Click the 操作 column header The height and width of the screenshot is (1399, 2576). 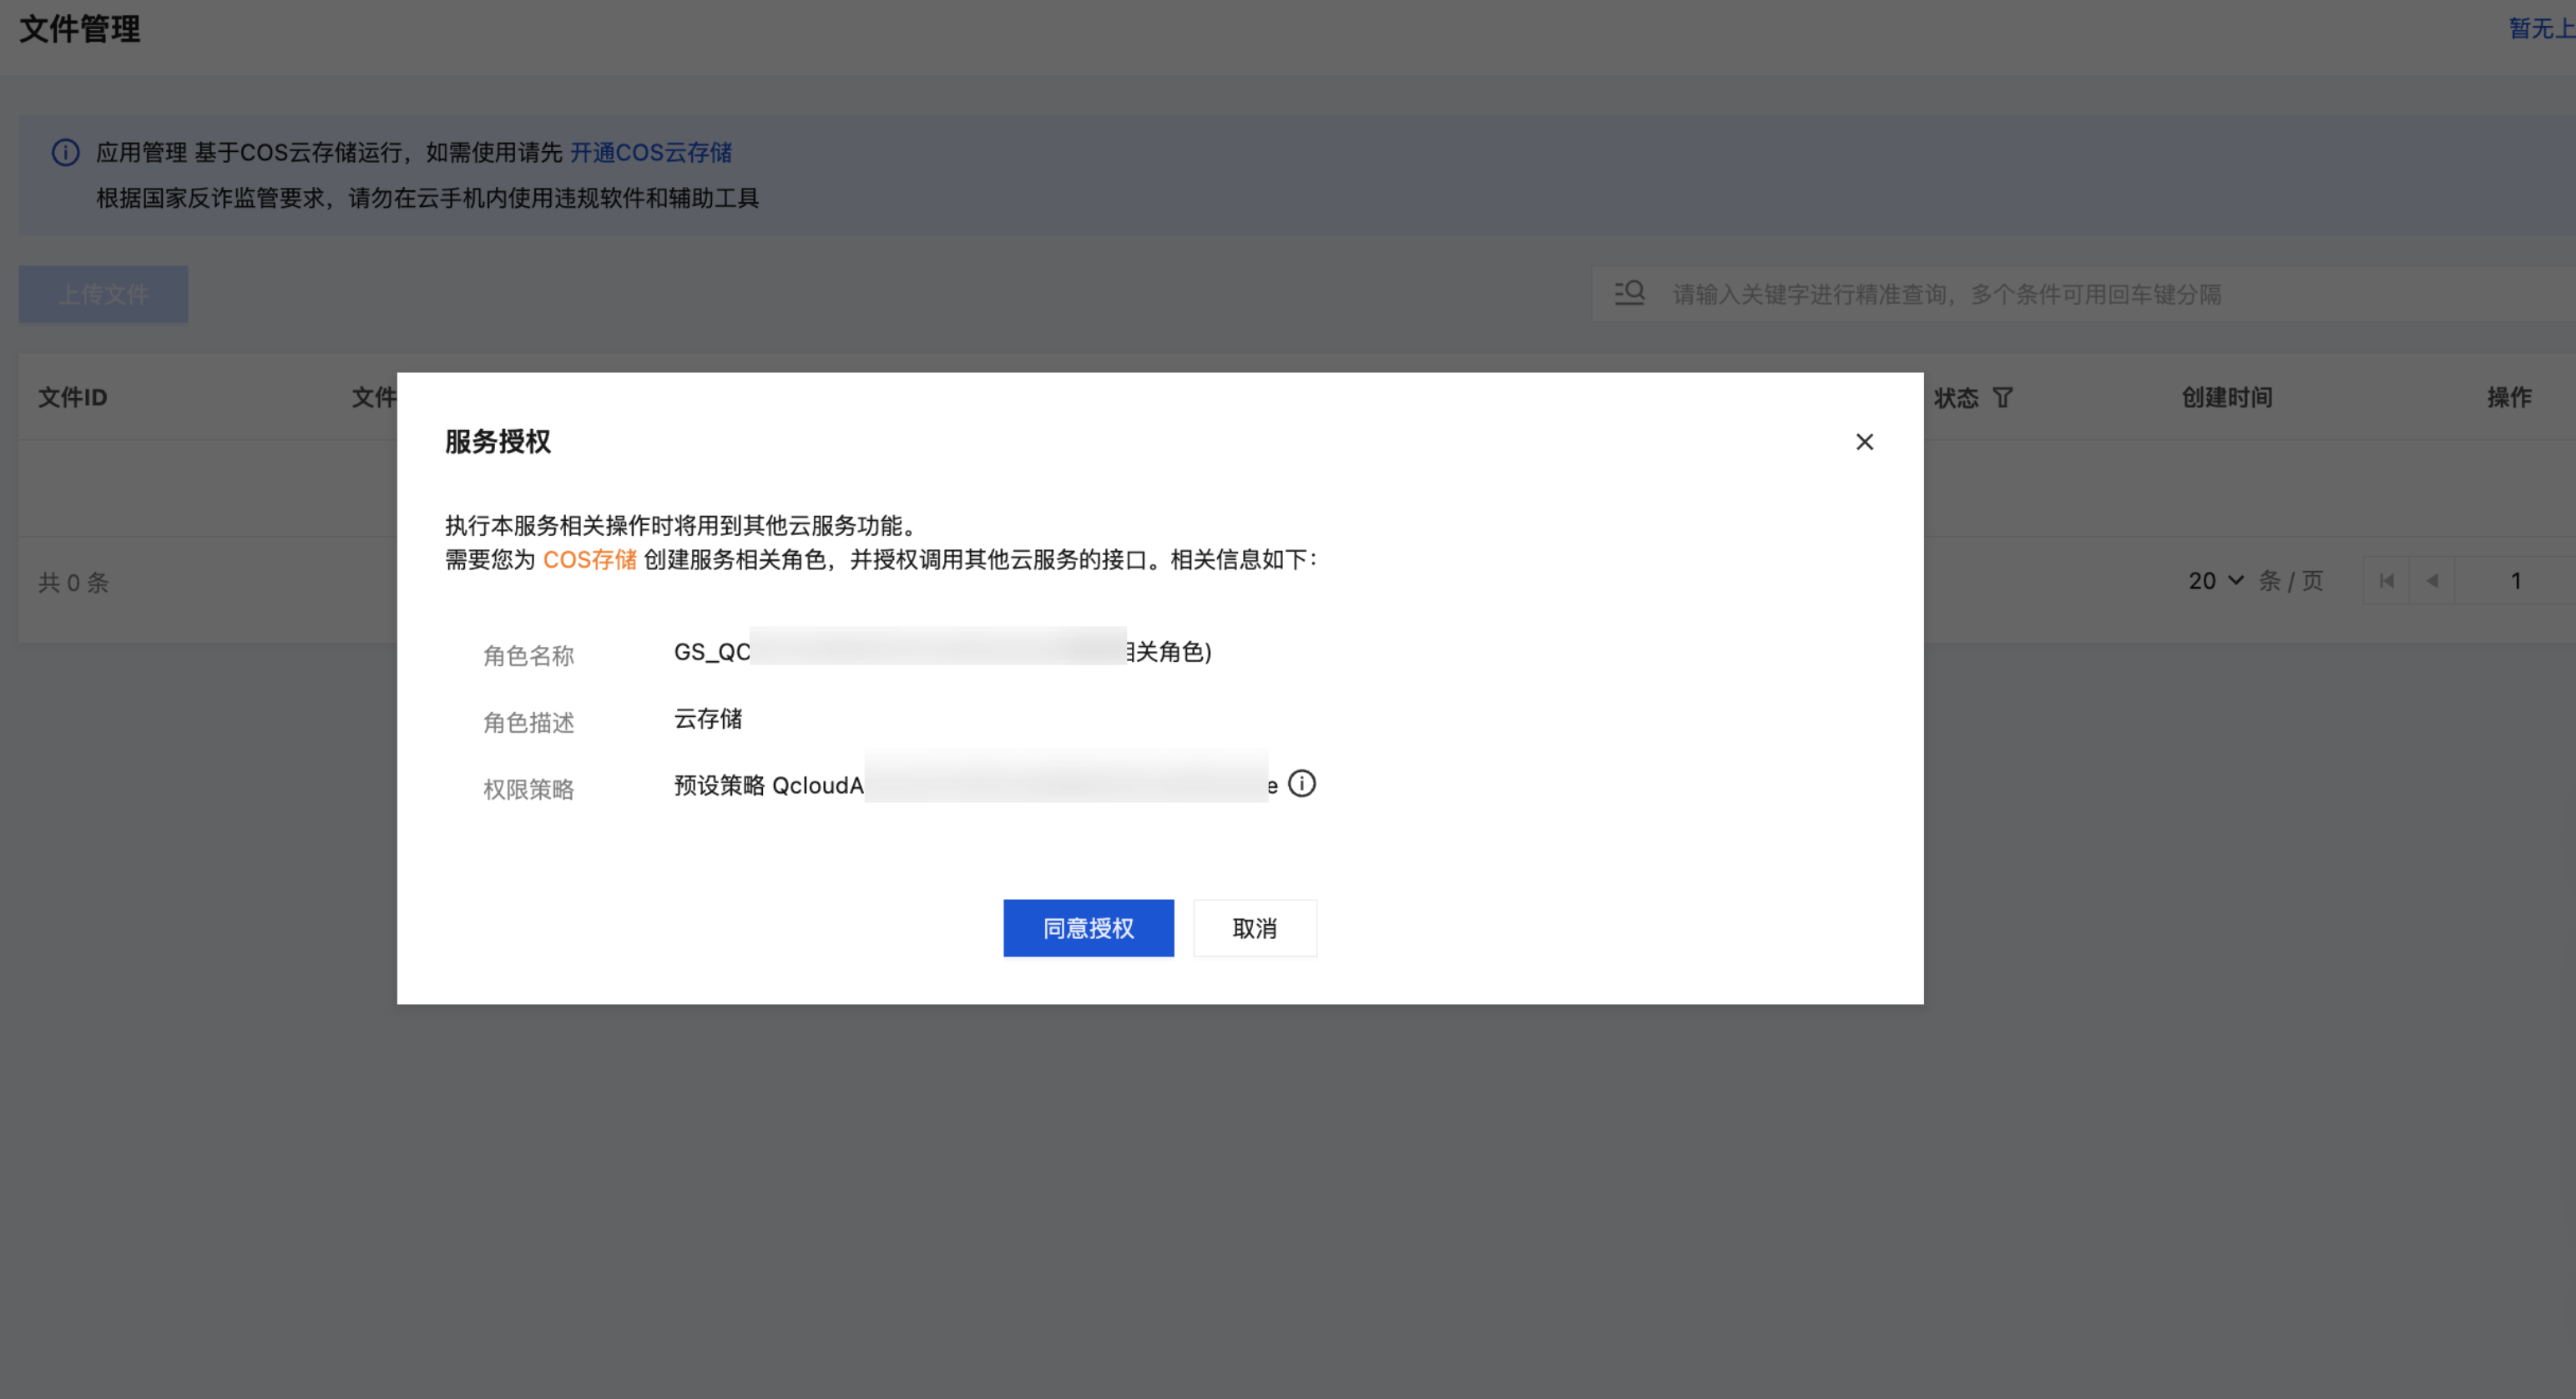click(x=2509, y=398)
